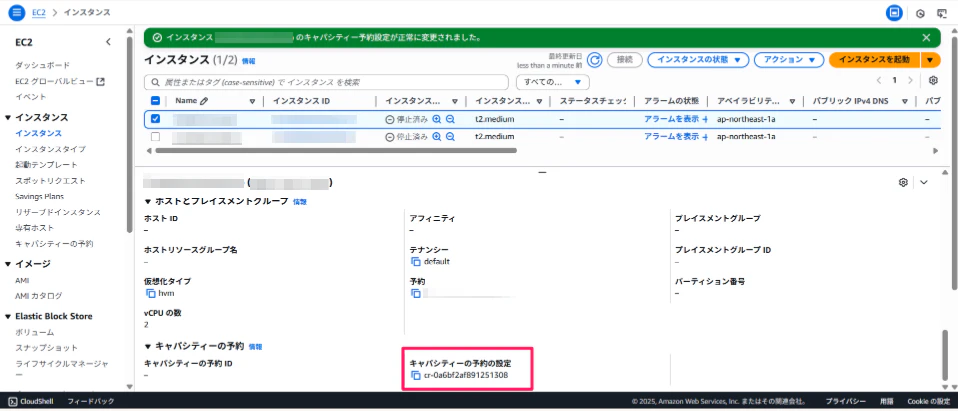The image size is (958, 411).
Task: Collapse the instance detail panel chevron
Action: (924, 182)
